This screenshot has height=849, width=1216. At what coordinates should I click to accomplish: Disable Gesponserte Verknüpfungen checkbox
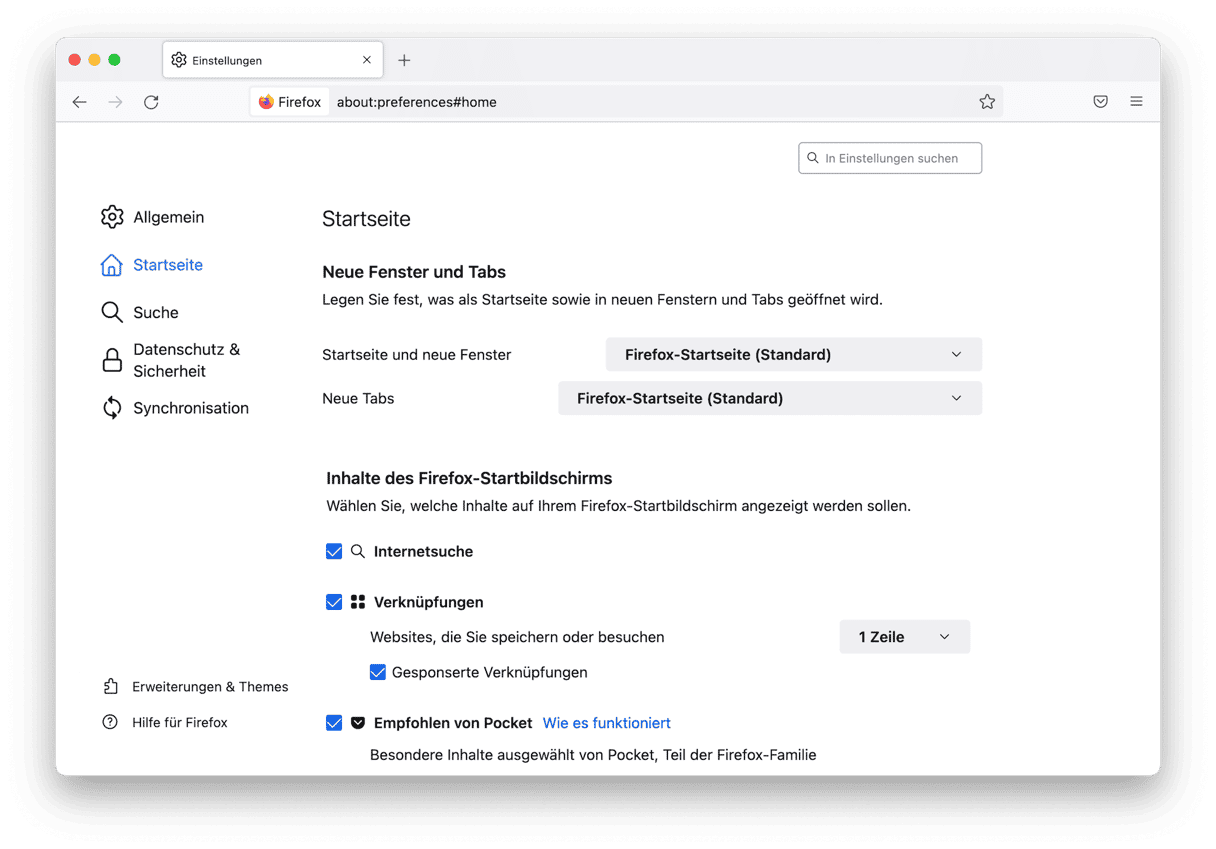pos(378,672)
